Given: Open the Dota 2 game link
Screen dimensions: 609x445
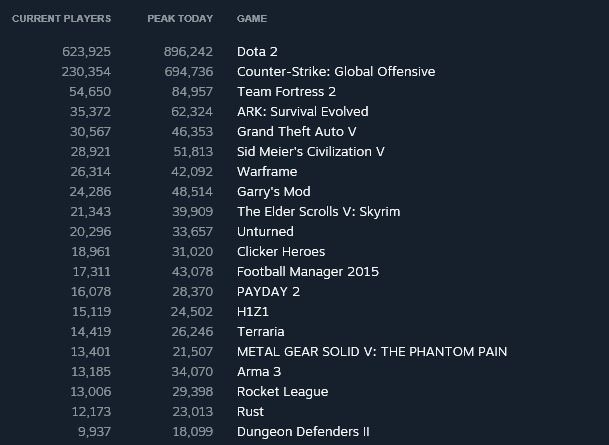Looking at the screenshot, I should click(x=257, y=52).
